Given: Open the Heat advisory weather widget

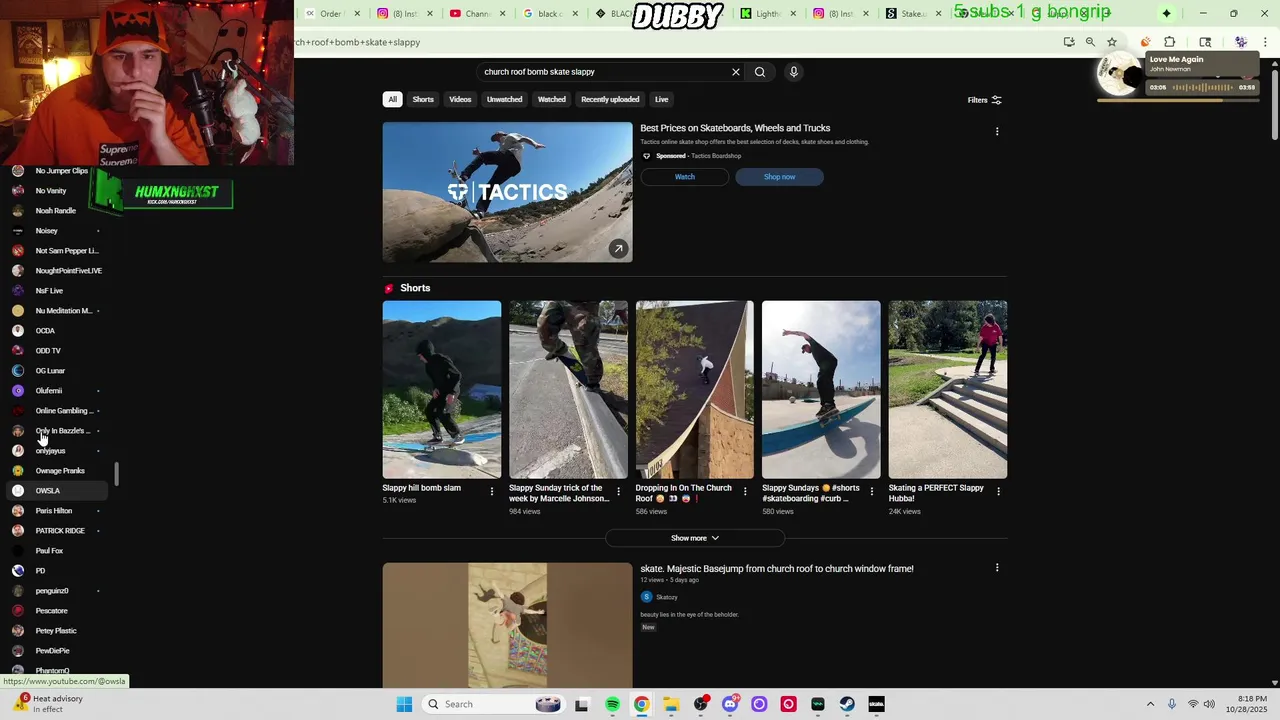Looking at the screenshot, I should point(48,704).
